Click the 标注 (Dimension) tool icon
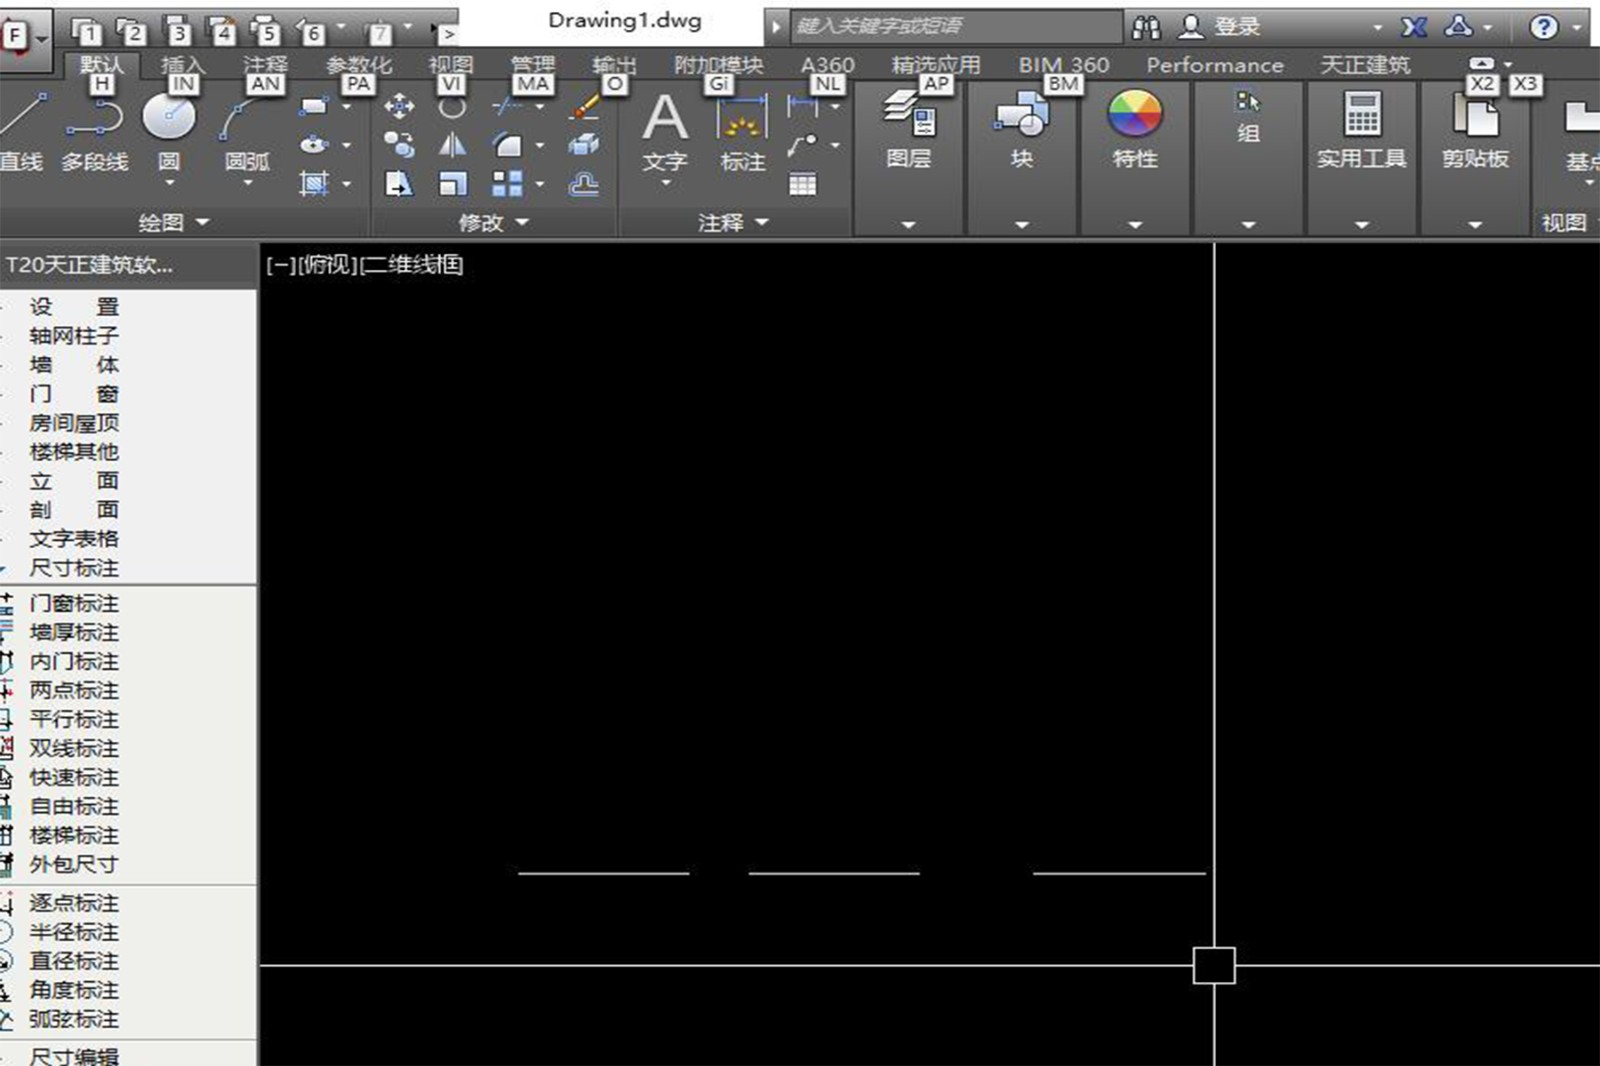The height and width of the screenshot is (1066, 1600). [x=742, y=131]
